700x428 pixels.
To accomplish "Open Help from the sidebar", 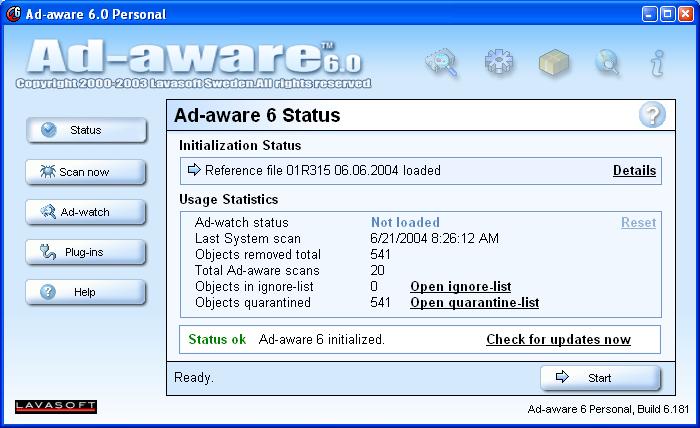I will (86, 293).
